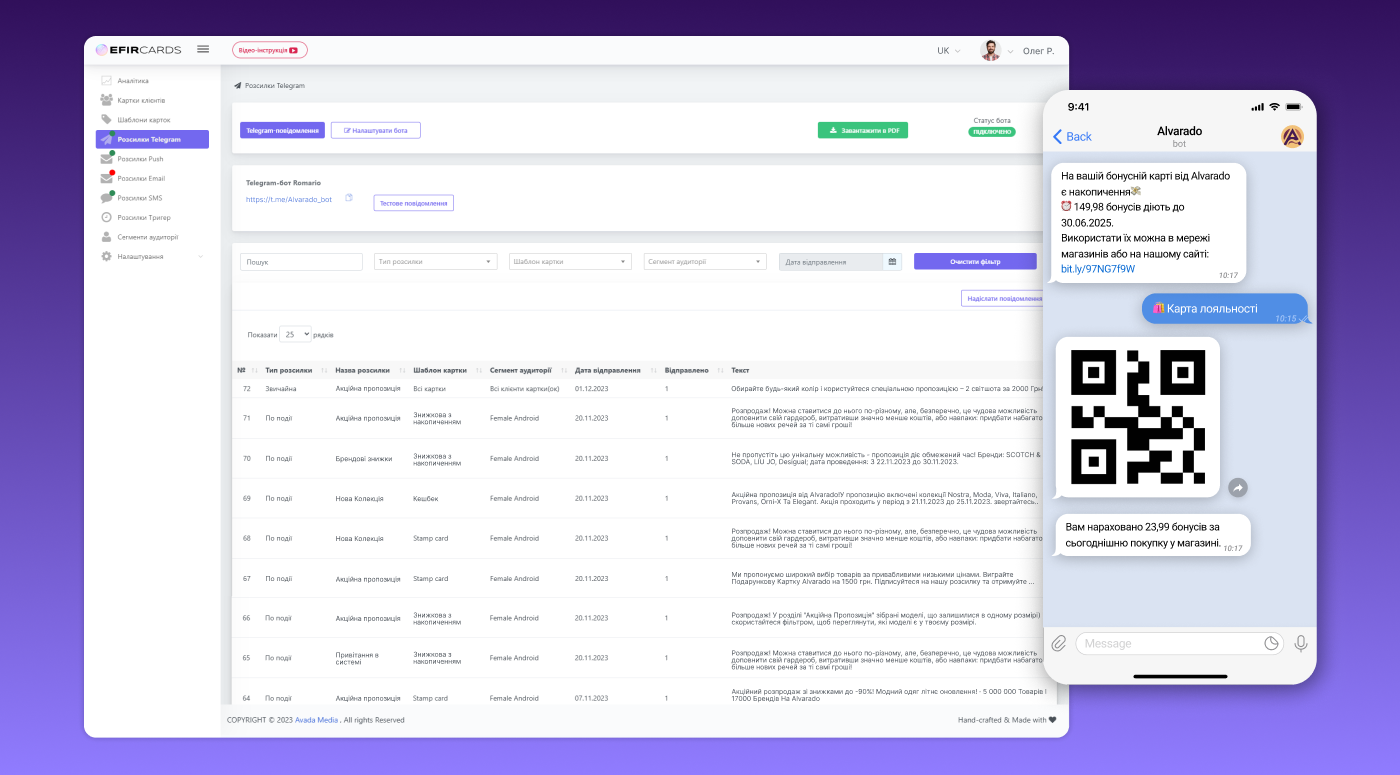Image resolution: width=1400 pixels, height=775 pixels.
Task: Copy the Telegram bot link icon
Action: (349, 198)
